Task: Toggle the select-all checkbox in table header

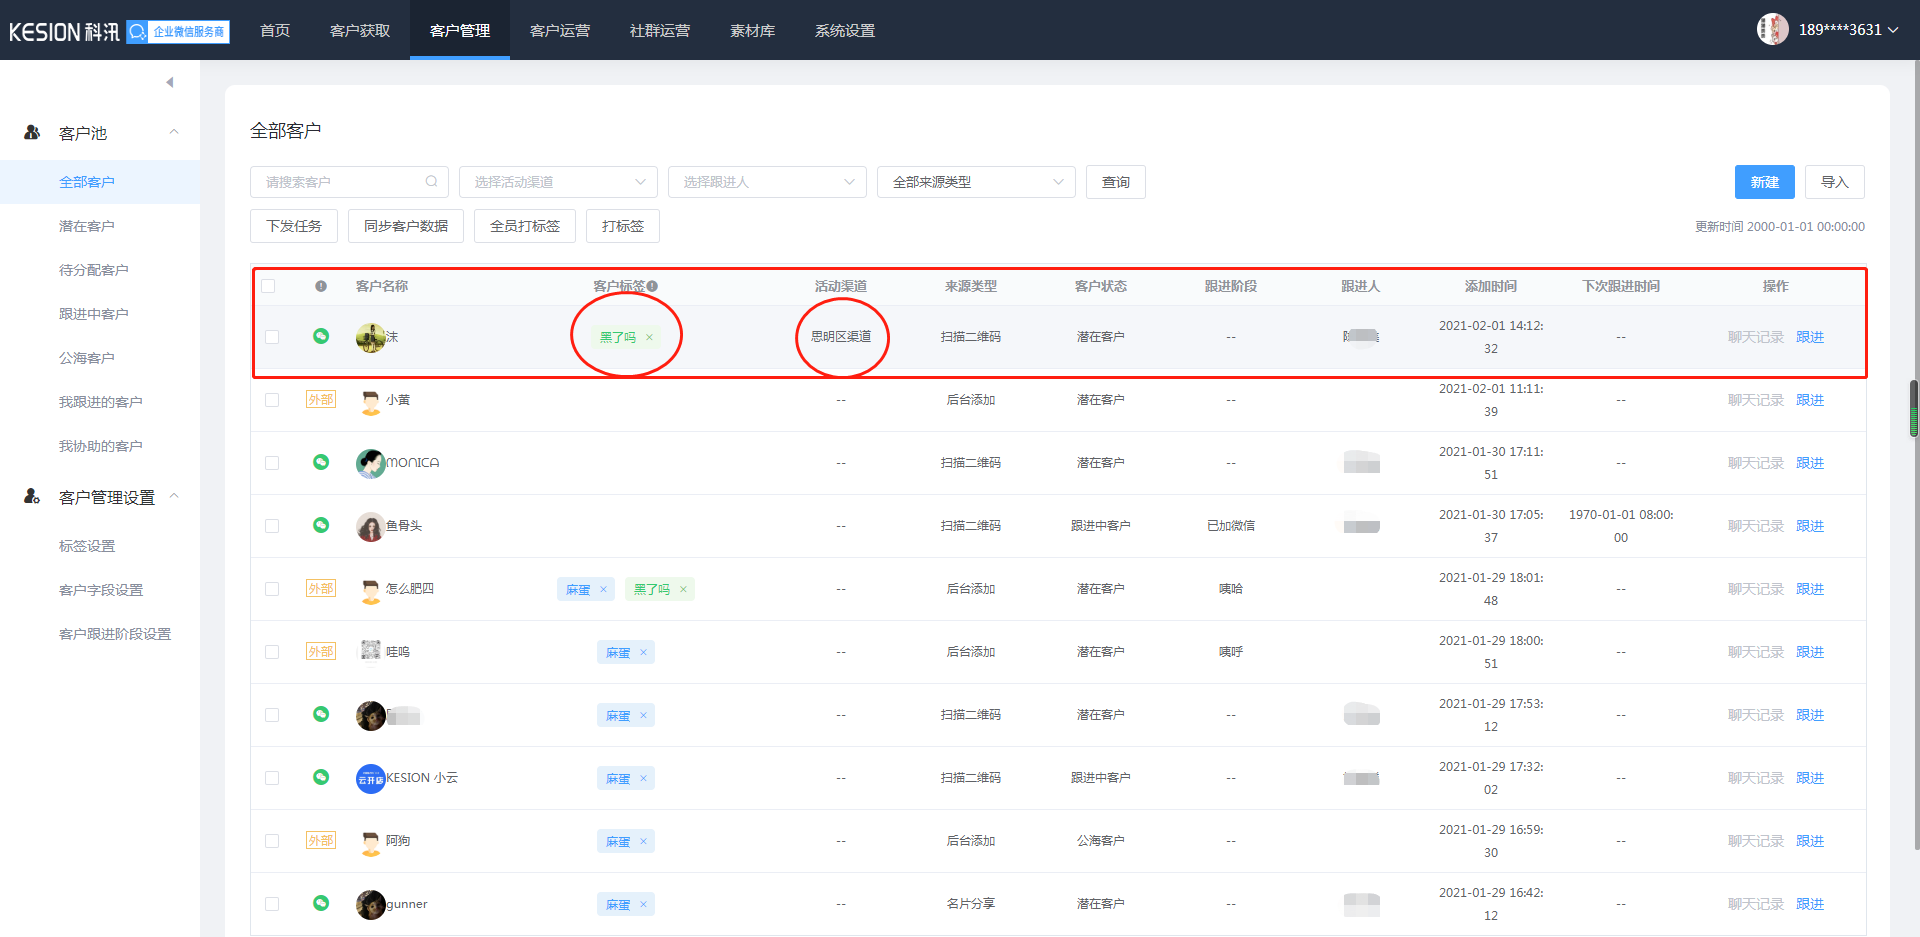Action: click(x=268, y=286)
